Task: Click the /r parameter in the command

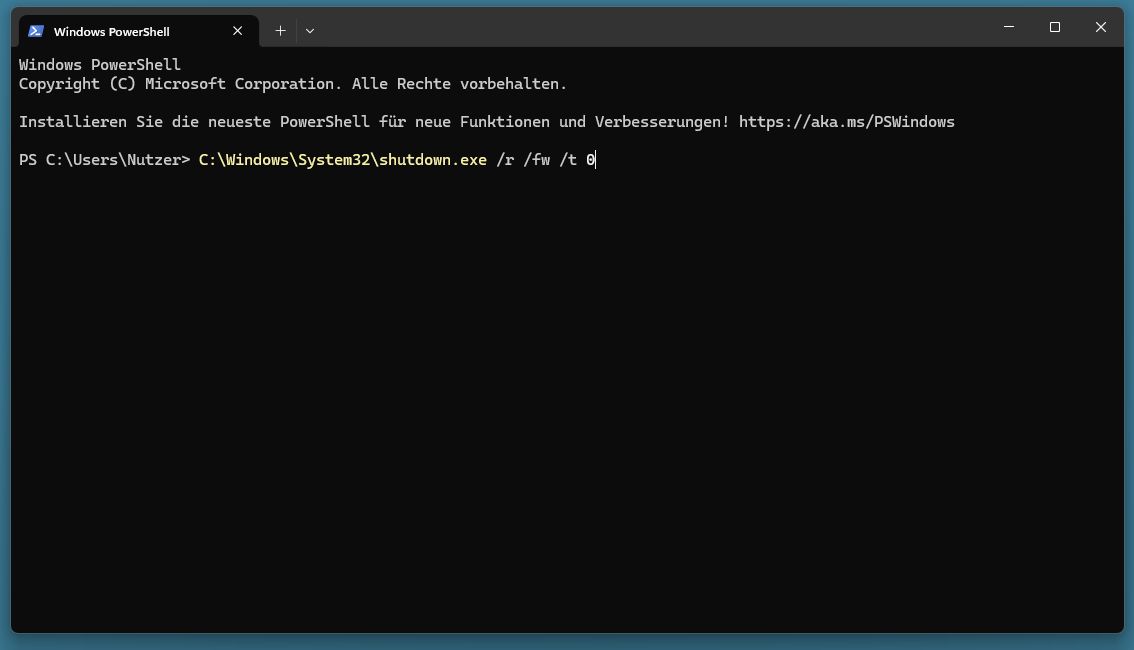Action: click(x=505, y=160)
